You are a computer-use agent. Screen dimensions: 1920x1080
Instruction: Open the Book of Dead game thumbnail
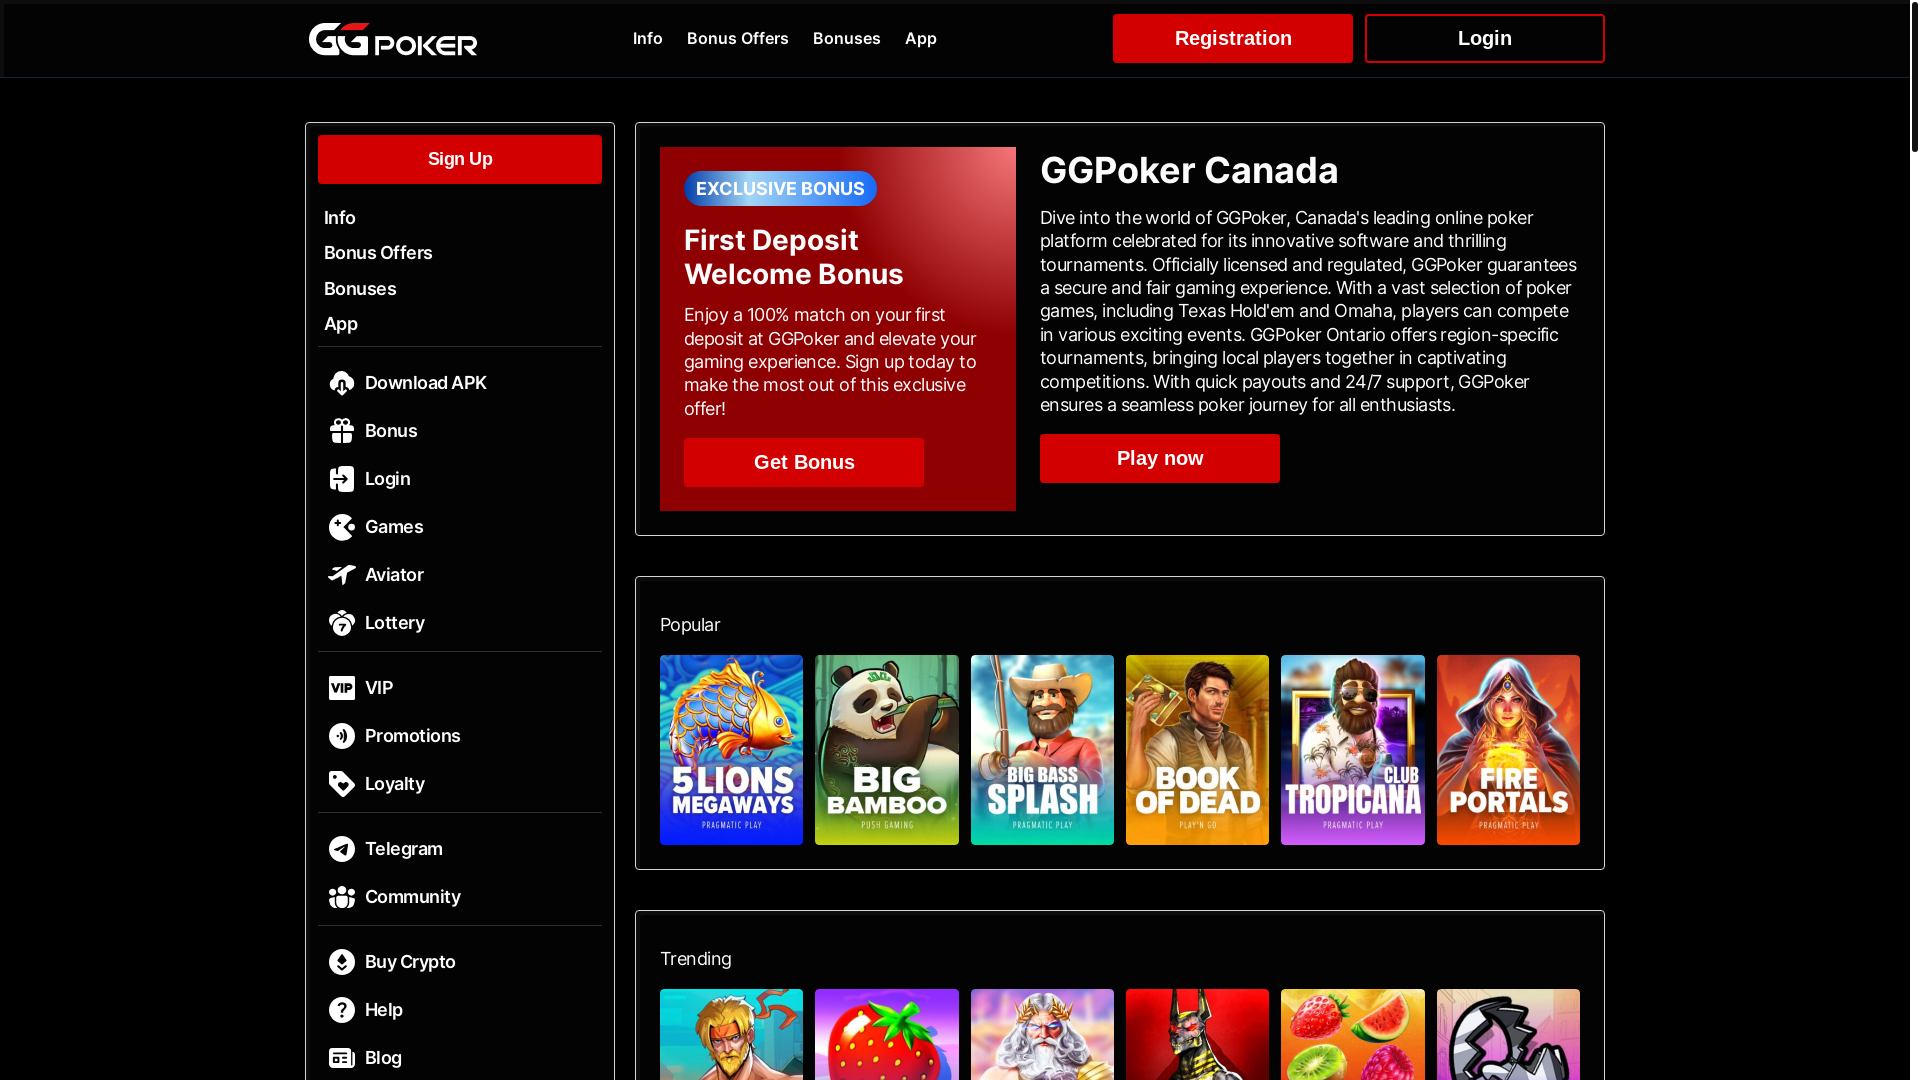point(1197,750)
